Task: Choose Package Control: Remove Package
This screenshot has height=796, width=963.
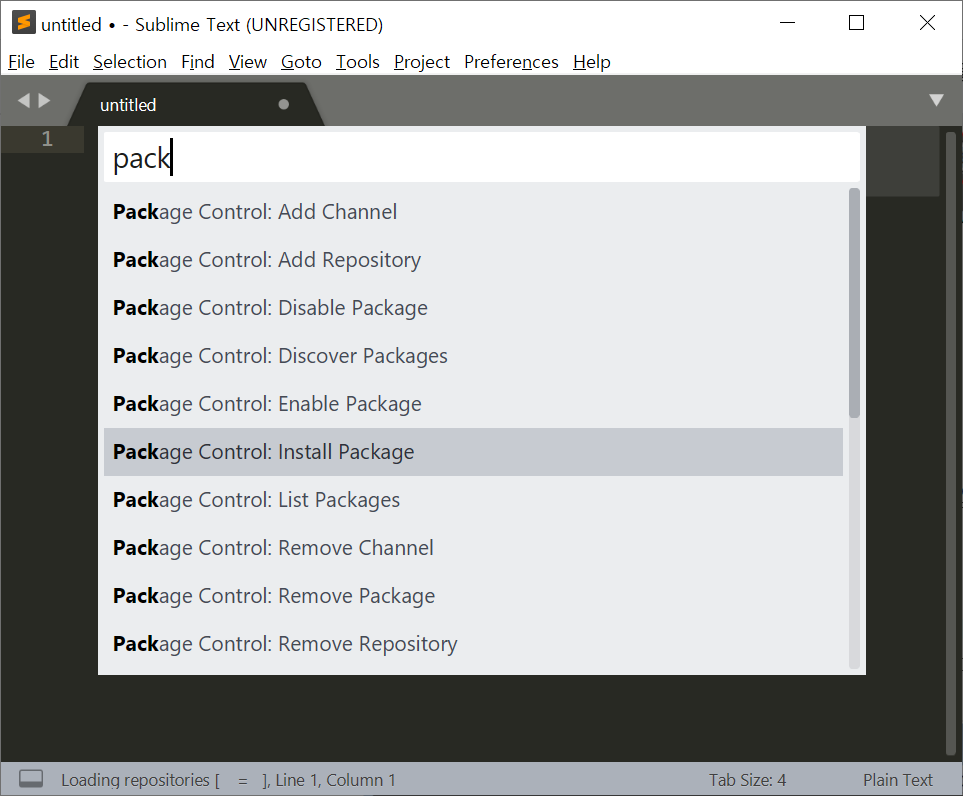Action: [x=473, y=596]
